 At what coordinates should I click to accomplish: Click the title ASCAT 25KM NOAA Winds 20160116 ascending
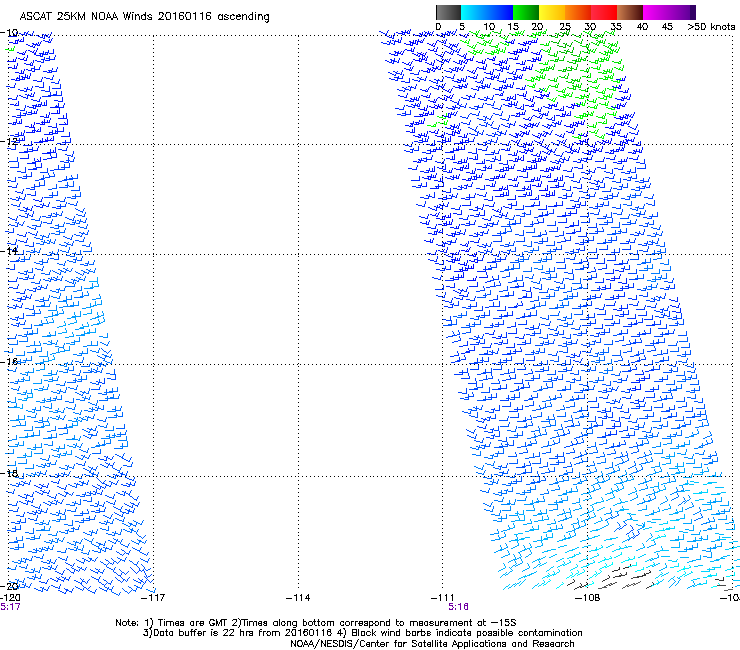point(144,17)
